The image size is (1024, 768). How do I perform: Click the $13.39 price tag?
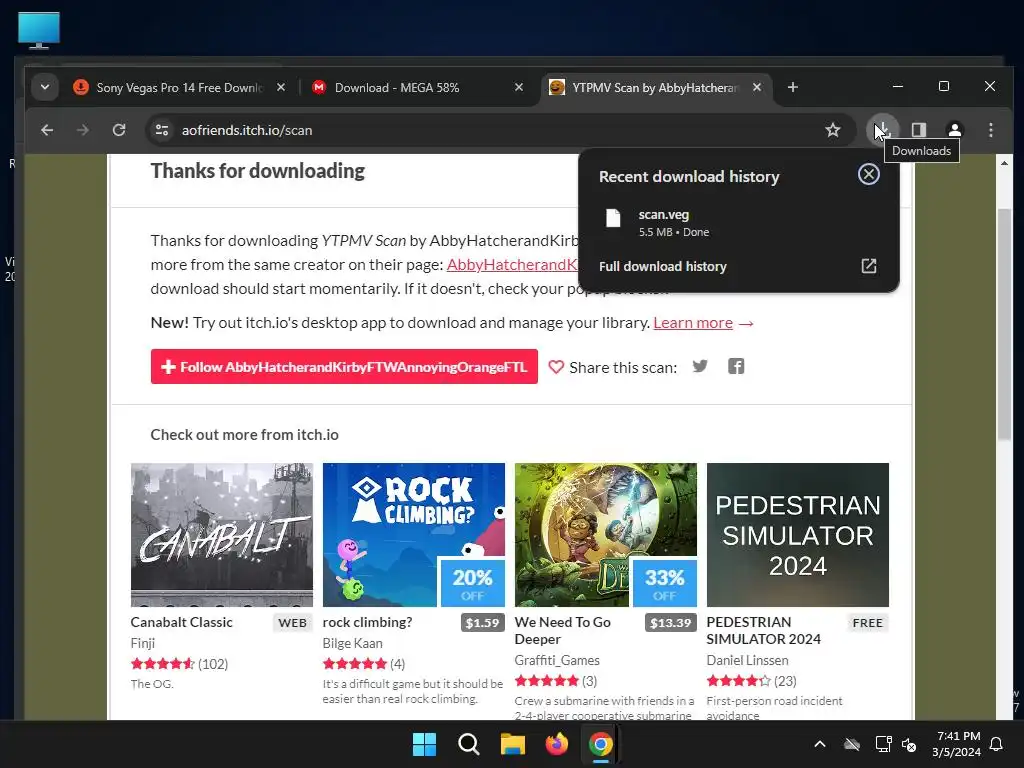pyautogui.click(x=671, y=622)
